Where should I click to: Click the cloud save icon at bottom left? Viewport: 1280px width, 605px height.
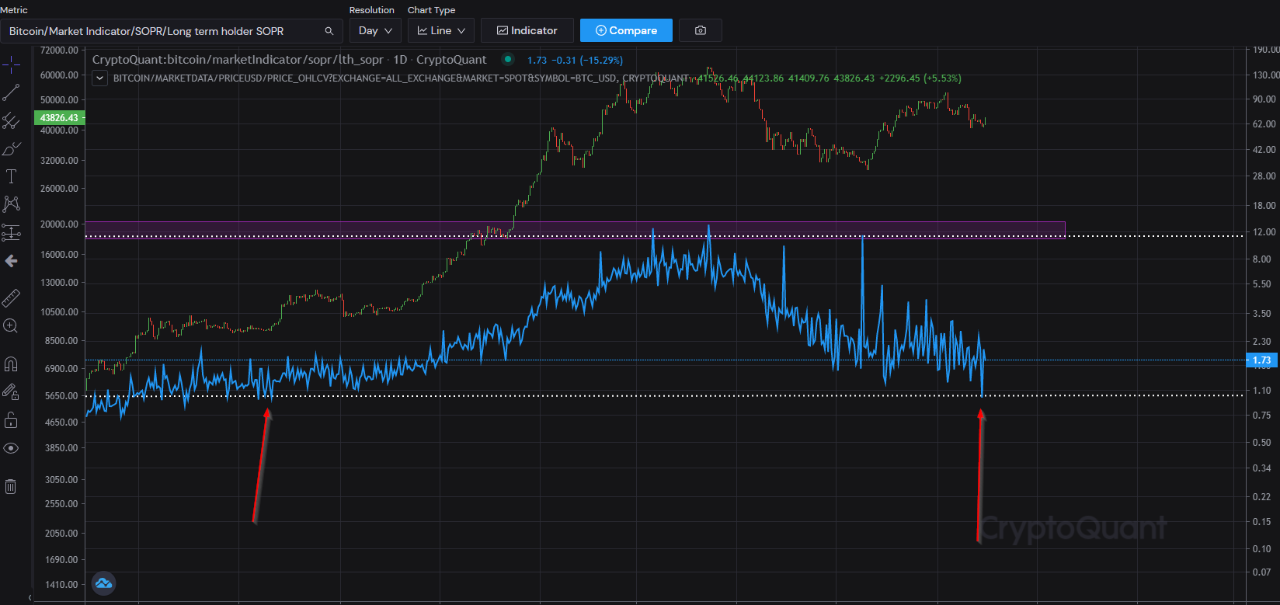point(103,583)
